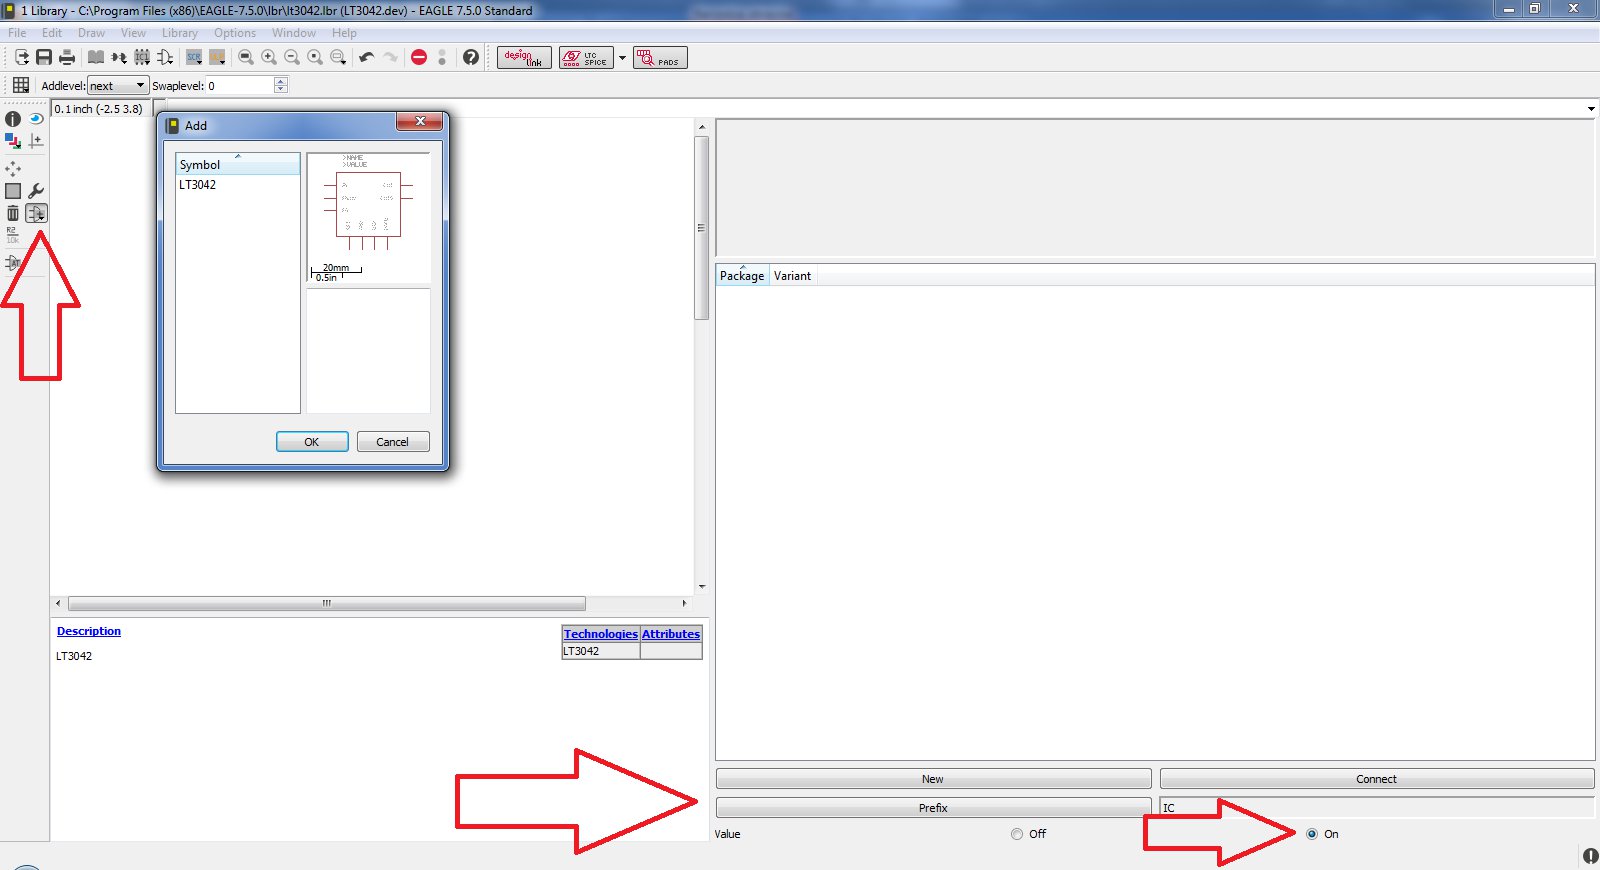Click the zoom in plus magnifier
1600x870 pixels.
269,58
